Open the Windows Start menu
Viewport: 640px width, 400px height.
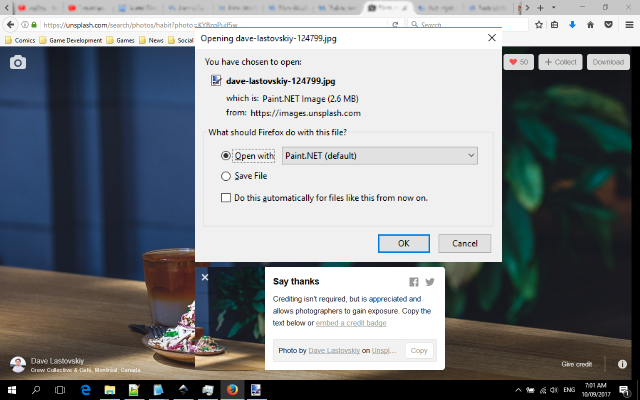[12, 390]
